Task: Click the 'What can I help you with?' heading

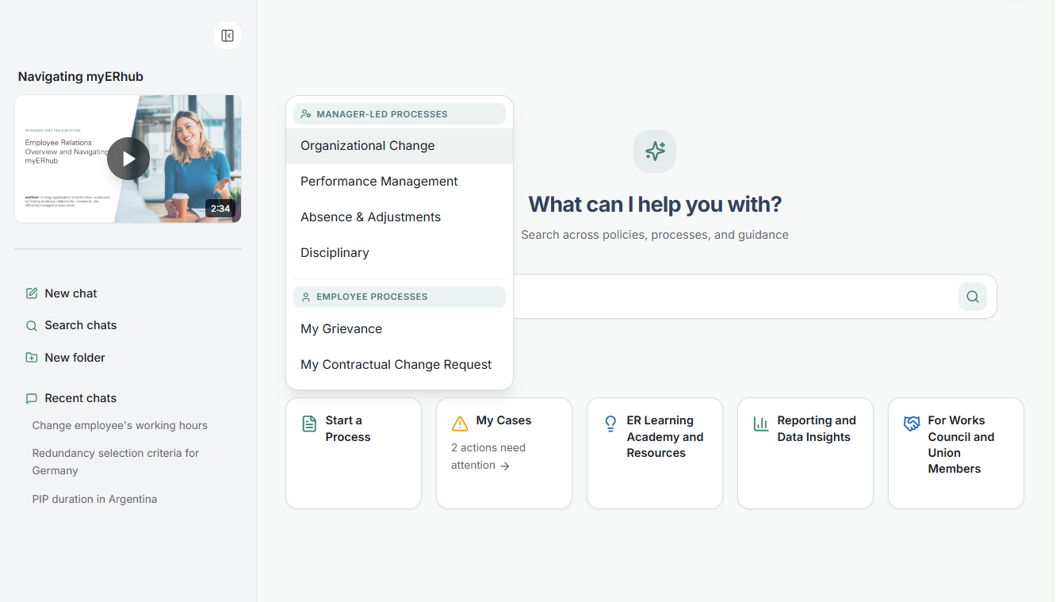Action: (x=655, y=204)
